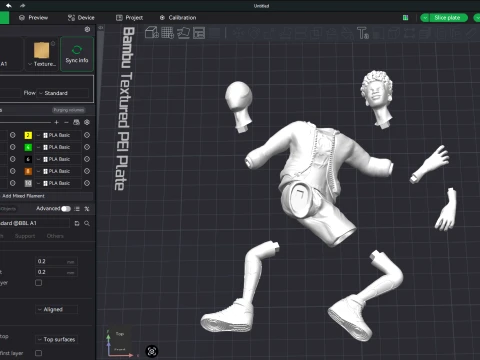
Task: Click the second 0.2 mm input field
Action: click(56, 272)
